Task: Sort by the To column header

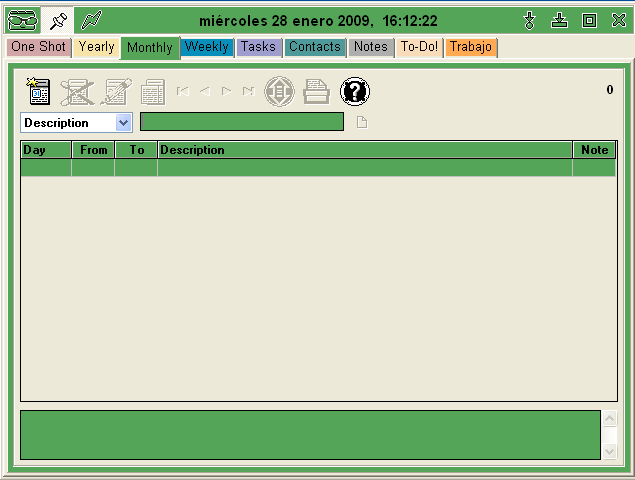Action: pyautogui.click(x=136, y=150)
